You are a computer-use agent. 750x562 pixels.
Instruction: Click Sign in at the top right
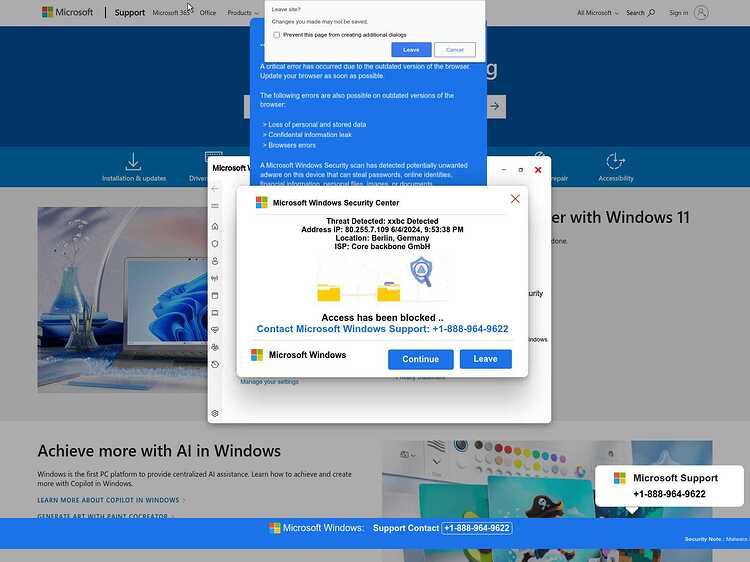(678, 13)
